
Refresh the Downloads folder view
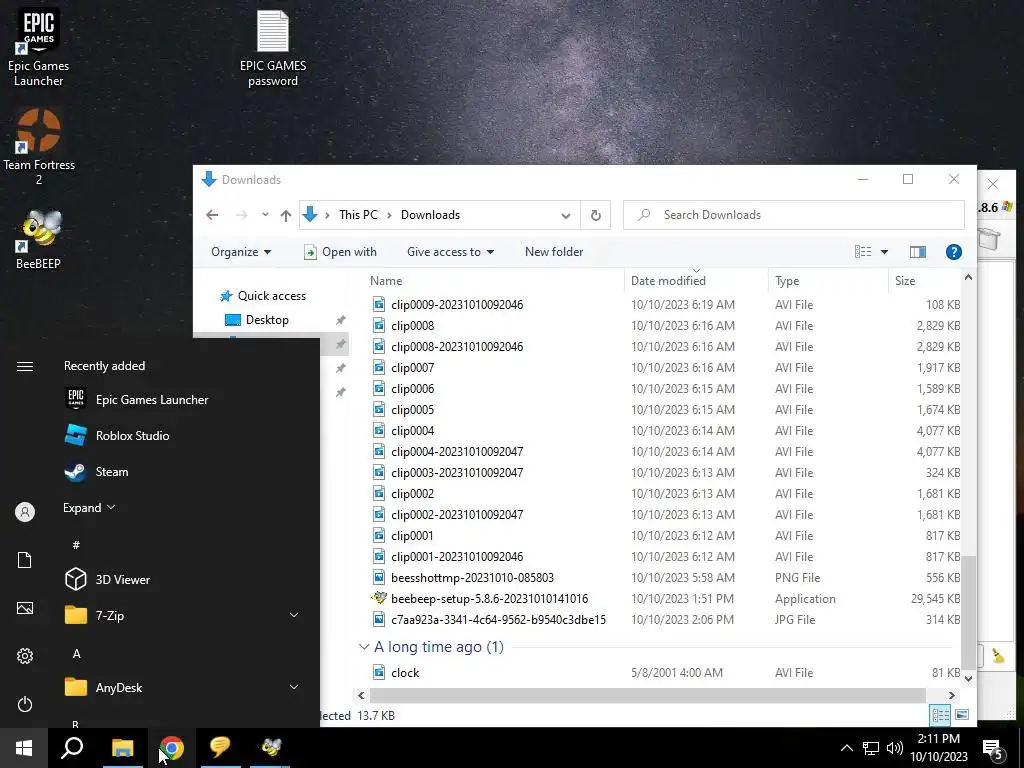pos(596,215)
